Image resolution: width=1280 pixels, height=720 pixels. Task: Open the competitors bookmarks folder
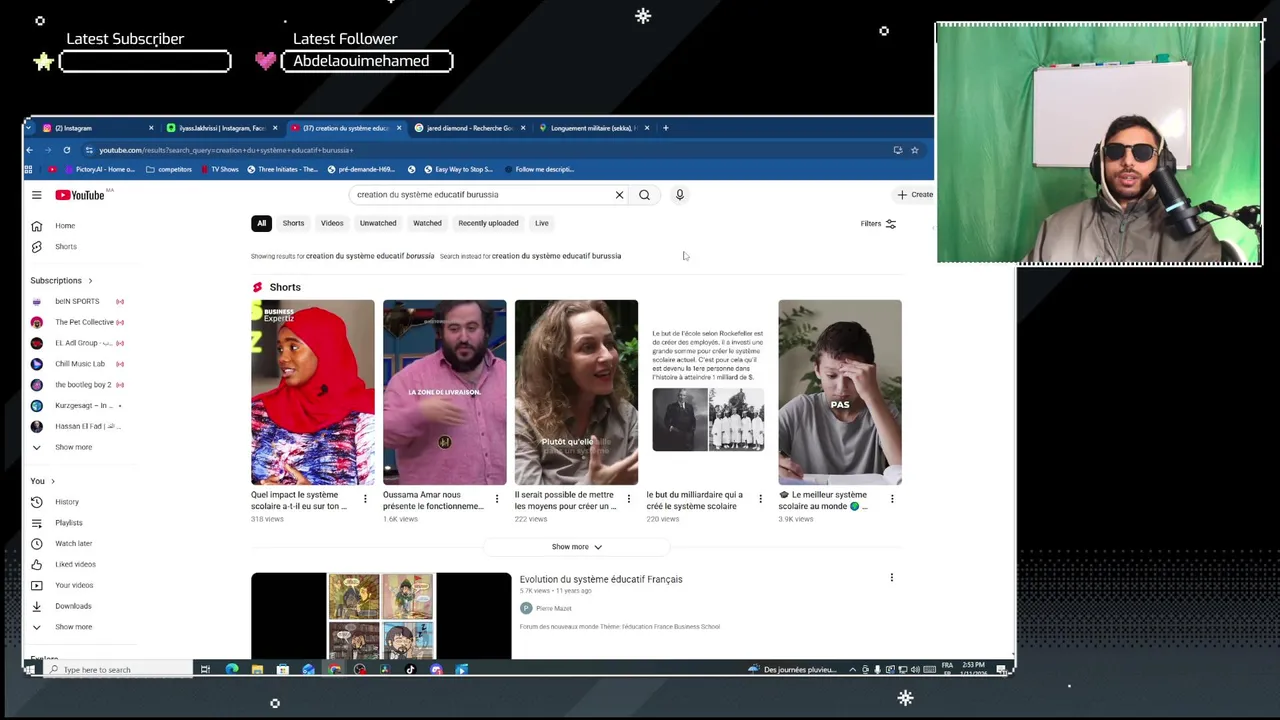(x=169, y=169)
